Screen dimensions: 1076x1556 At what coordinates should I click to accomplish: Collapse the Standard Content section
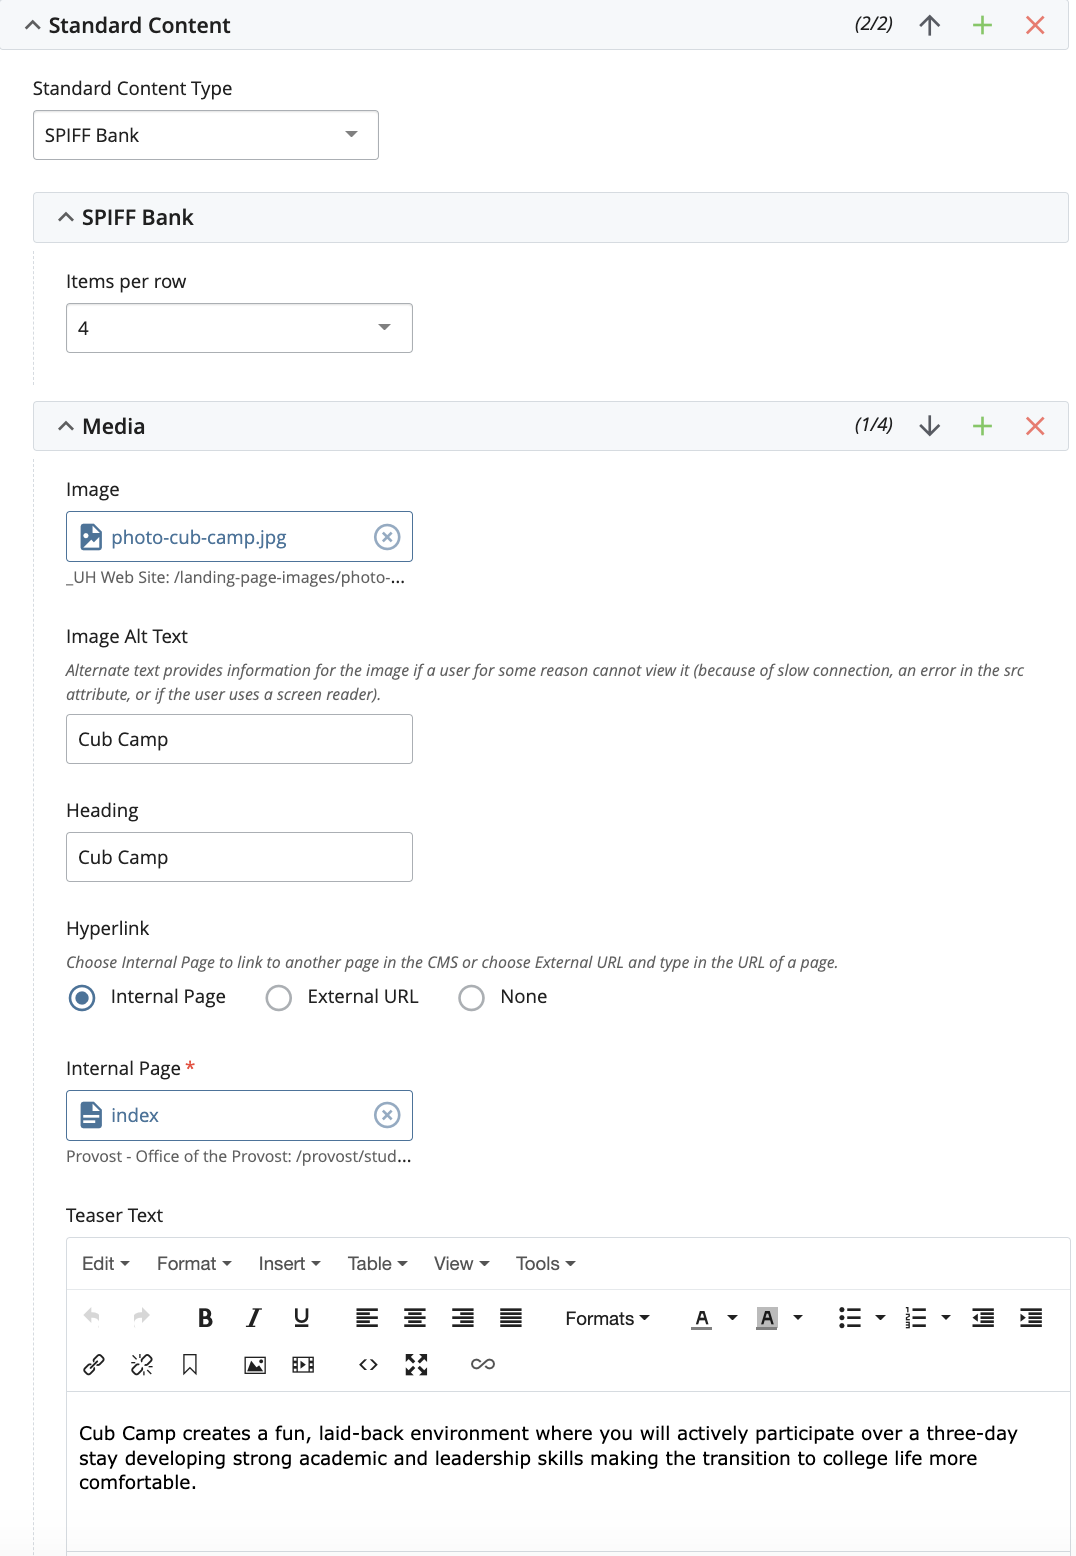tap(33, 25)
